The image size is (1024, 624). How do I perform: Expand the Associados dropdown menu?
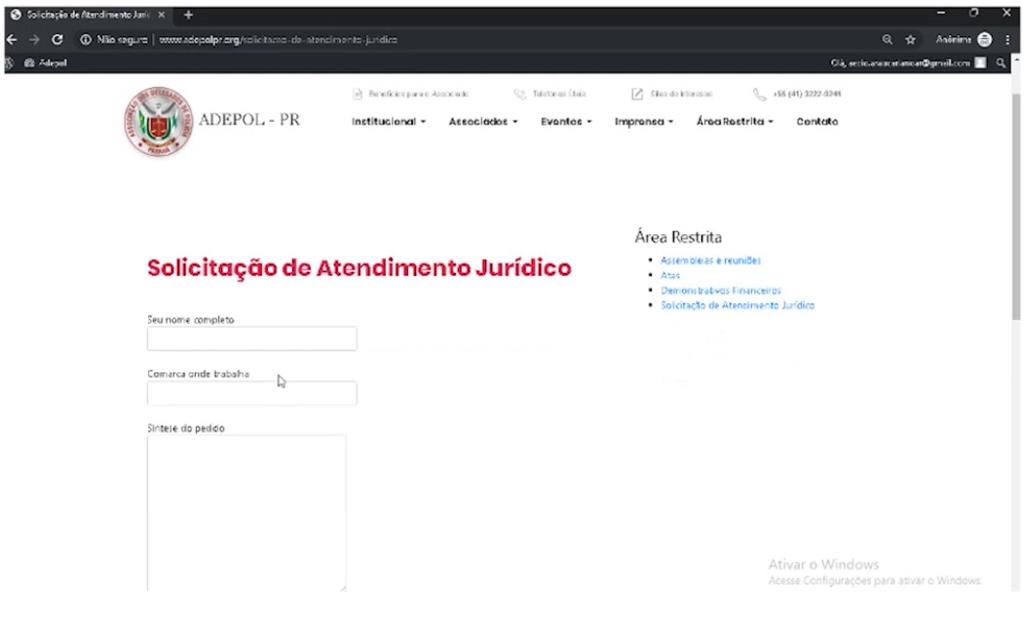point(483,122)
